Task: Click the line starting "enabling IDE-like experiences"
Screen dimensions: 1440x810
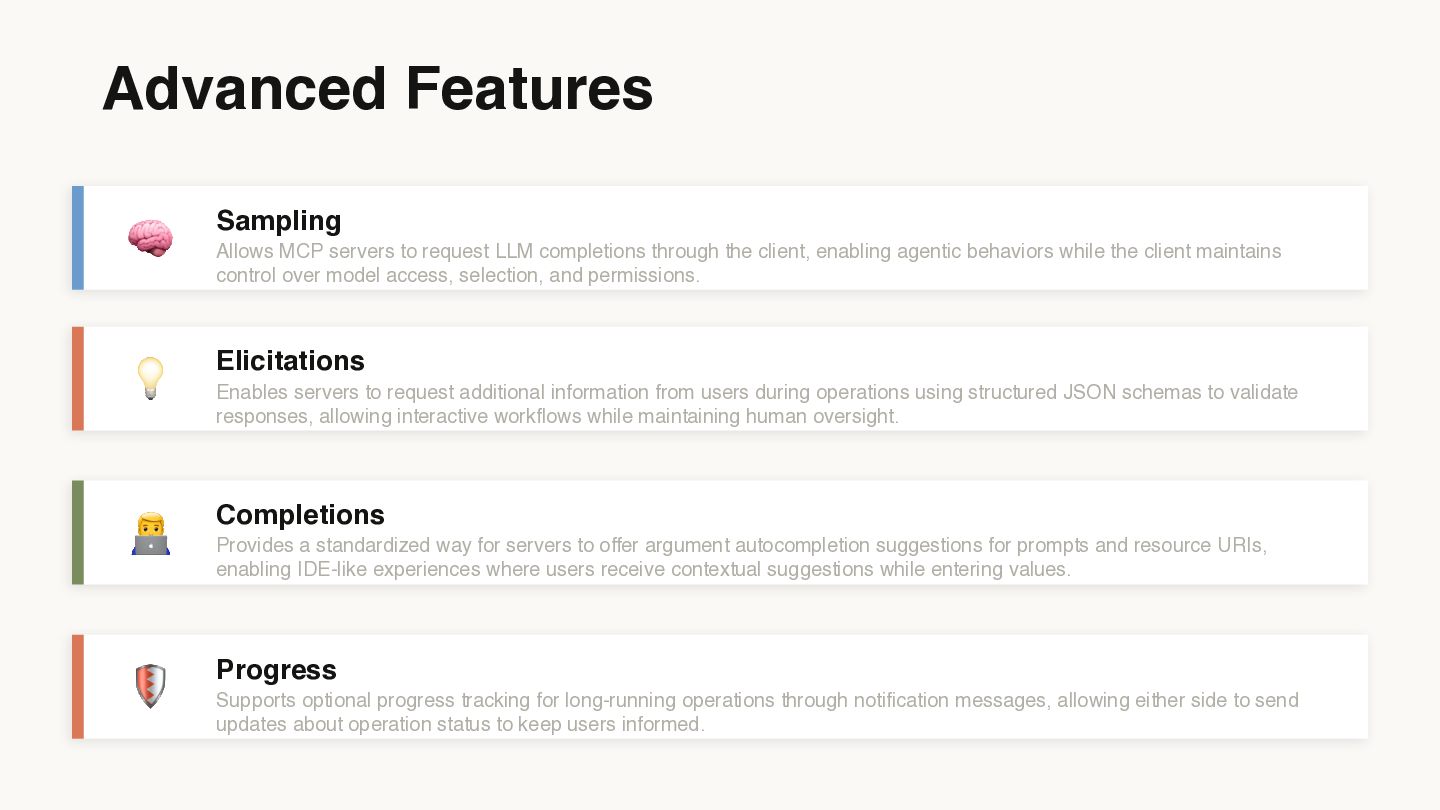Action: coord(643,569)
